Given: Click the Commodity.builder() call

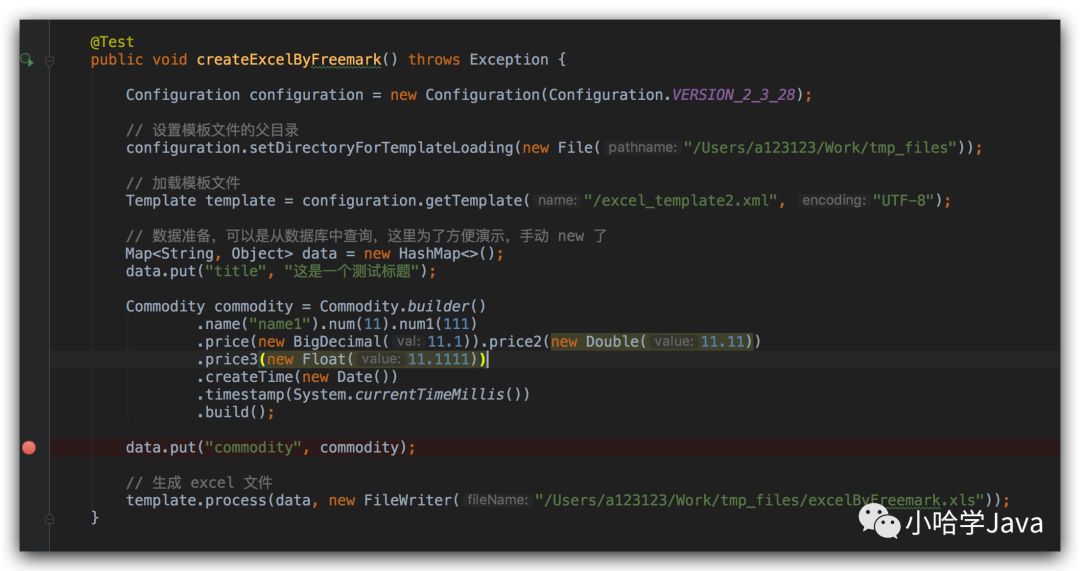Looking at the screenshot, I should (402, 307).
